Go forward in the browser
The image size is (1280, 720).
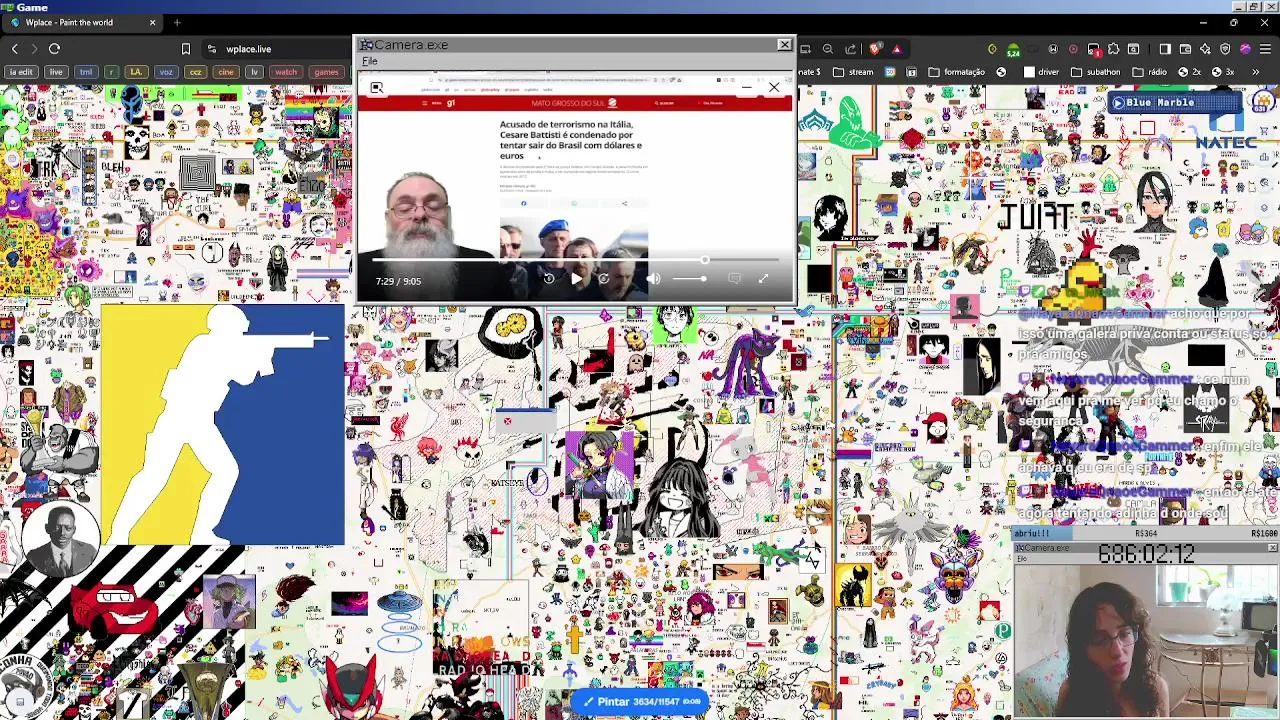point(34,48)
